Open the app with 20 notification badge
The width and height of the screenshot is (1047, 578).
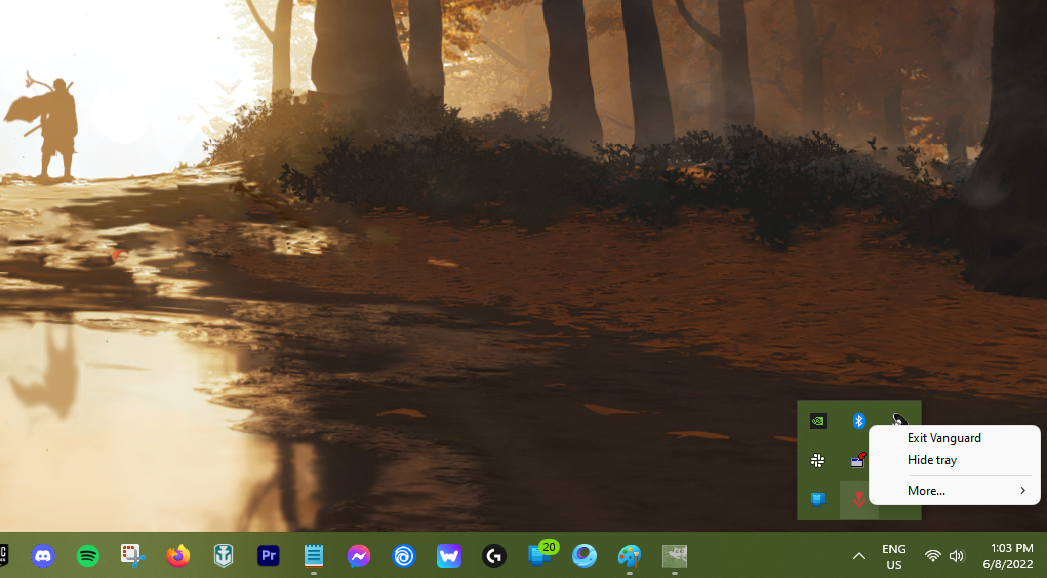[x=540, y=555]
